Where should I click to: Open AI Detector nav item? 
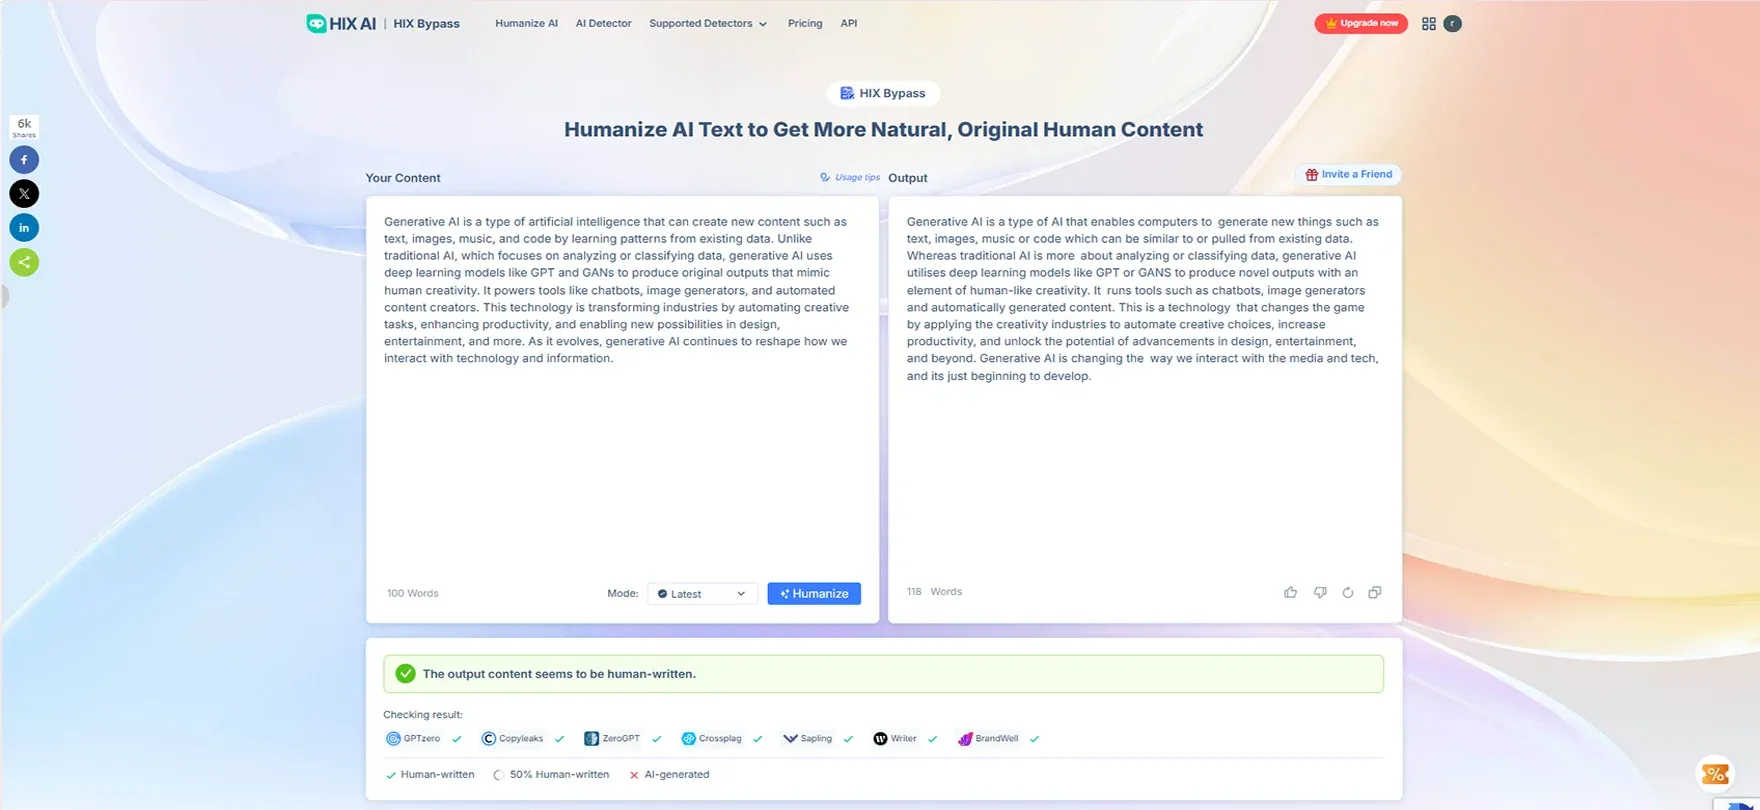[x=603, y=23]
